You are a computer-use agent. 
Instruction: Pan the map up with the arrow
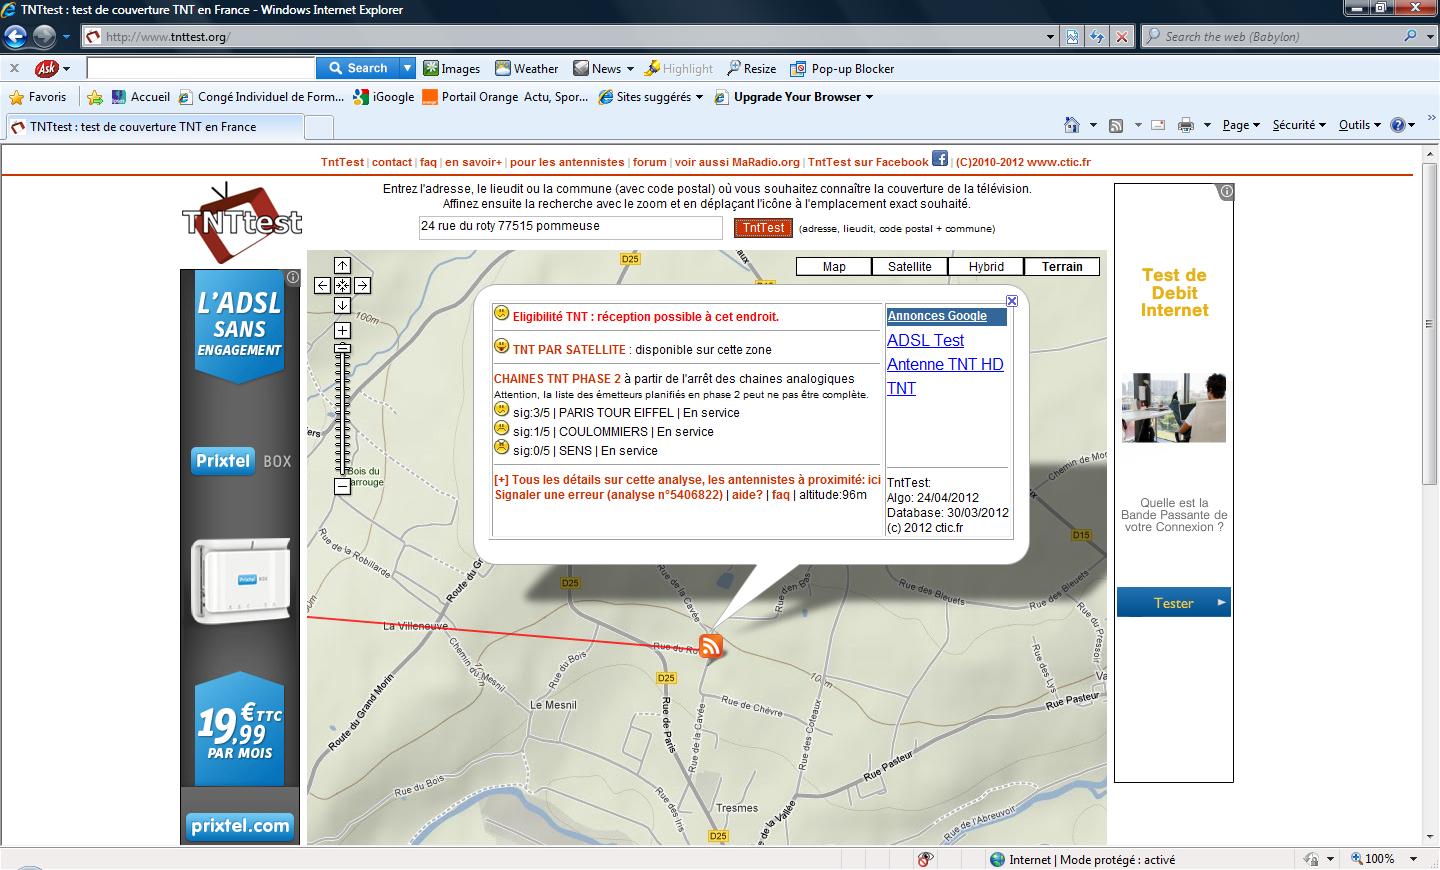(x=342, y=266)
